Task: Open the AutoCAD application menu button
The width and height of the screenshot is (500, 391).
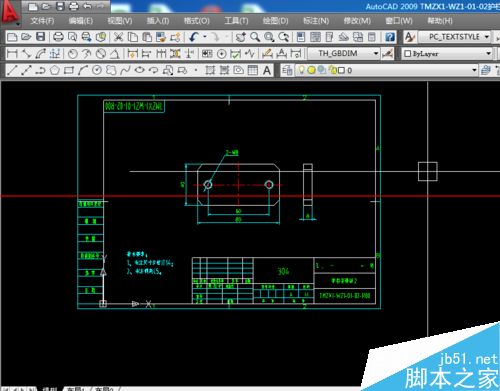Action: 10,13
